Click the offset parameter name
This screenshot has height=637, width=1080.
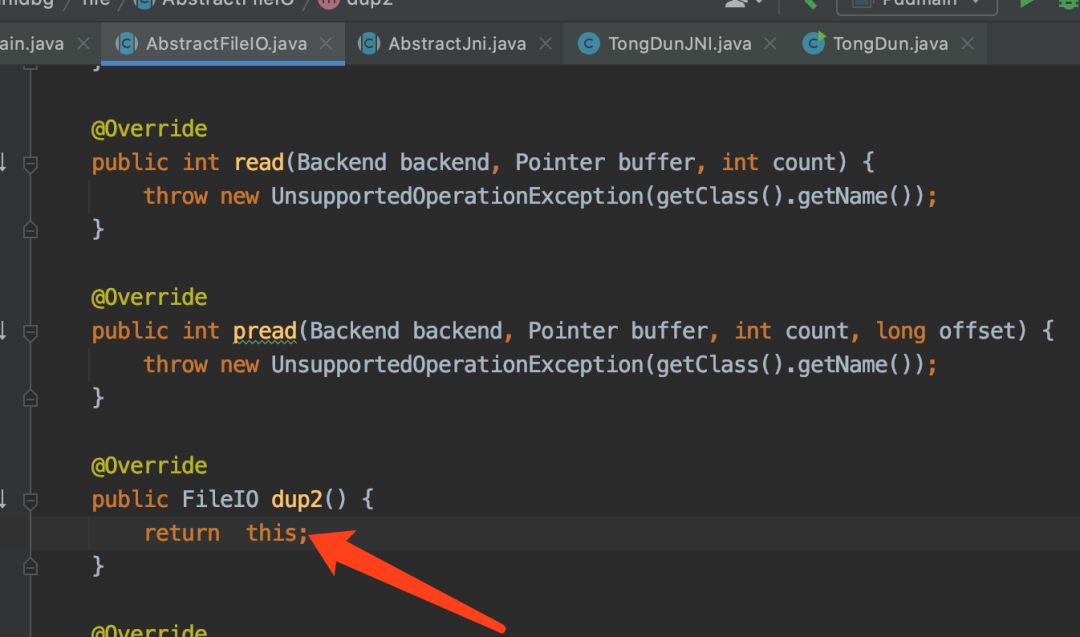coord(977,331)
